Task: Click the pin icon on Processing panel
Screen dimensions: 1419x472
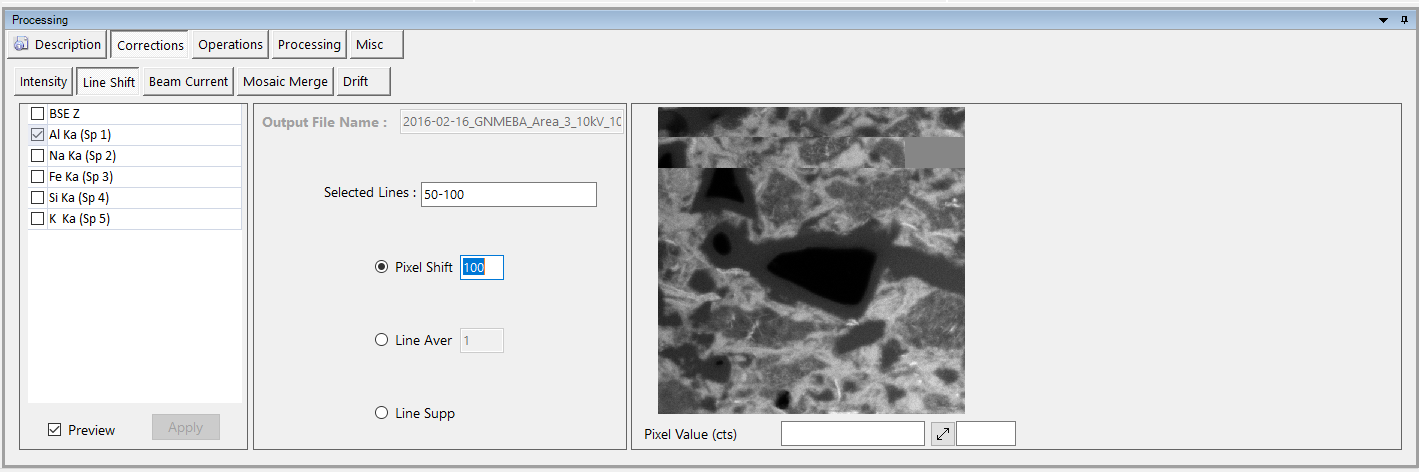Action: pos(1405,20)
